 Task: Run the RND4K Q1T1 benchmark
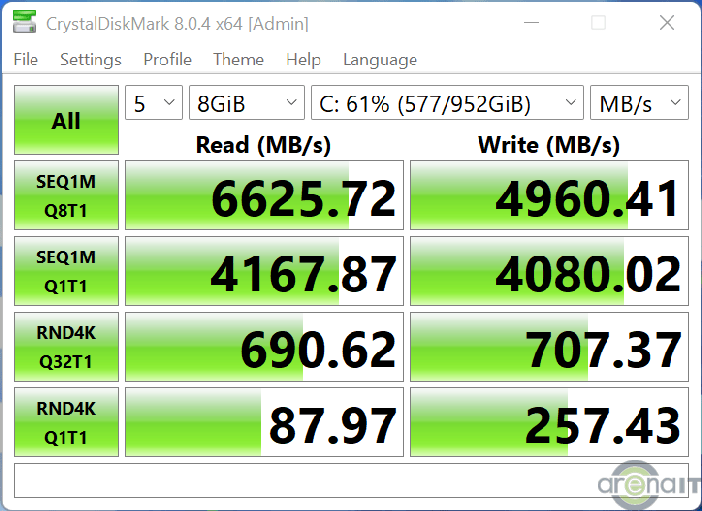[x=66, y=422]
